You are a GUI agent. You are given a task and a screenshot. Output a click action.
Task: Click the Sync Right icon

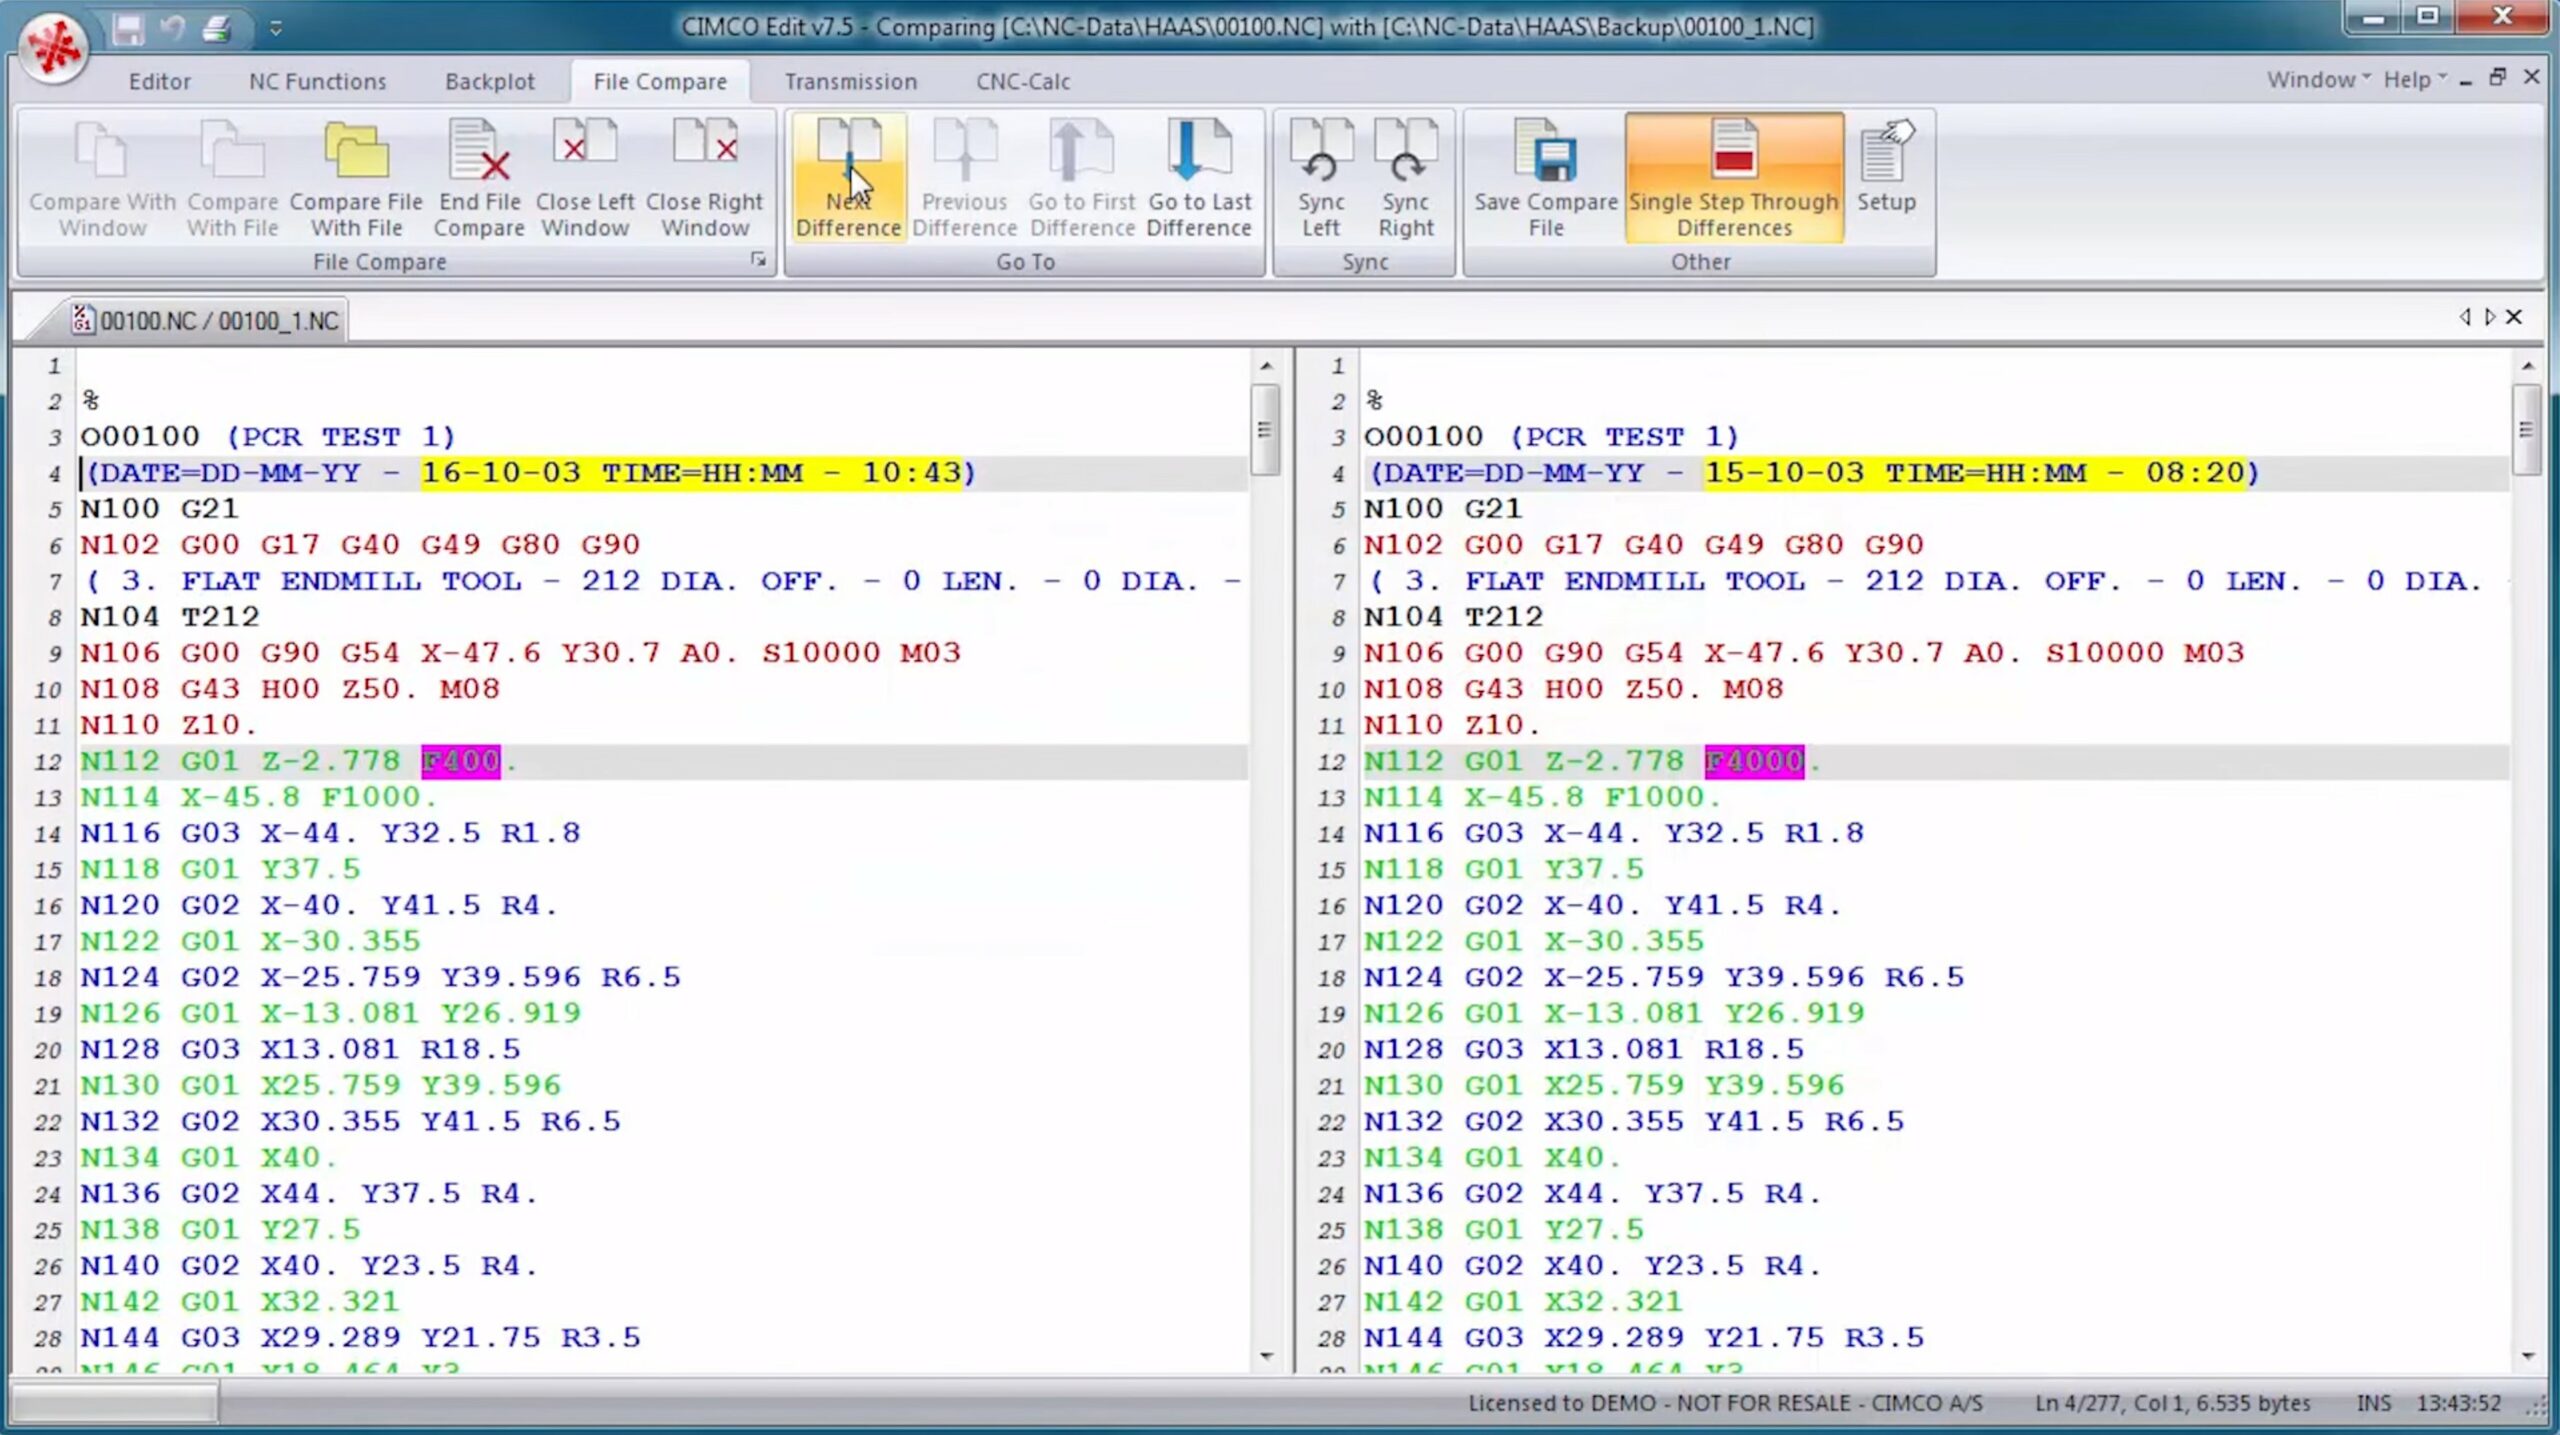[1405, 176]
